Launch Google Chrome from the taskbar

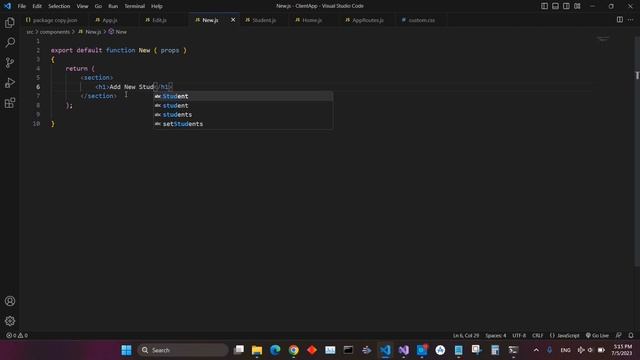pyautogui.click(x=293, y=350)
